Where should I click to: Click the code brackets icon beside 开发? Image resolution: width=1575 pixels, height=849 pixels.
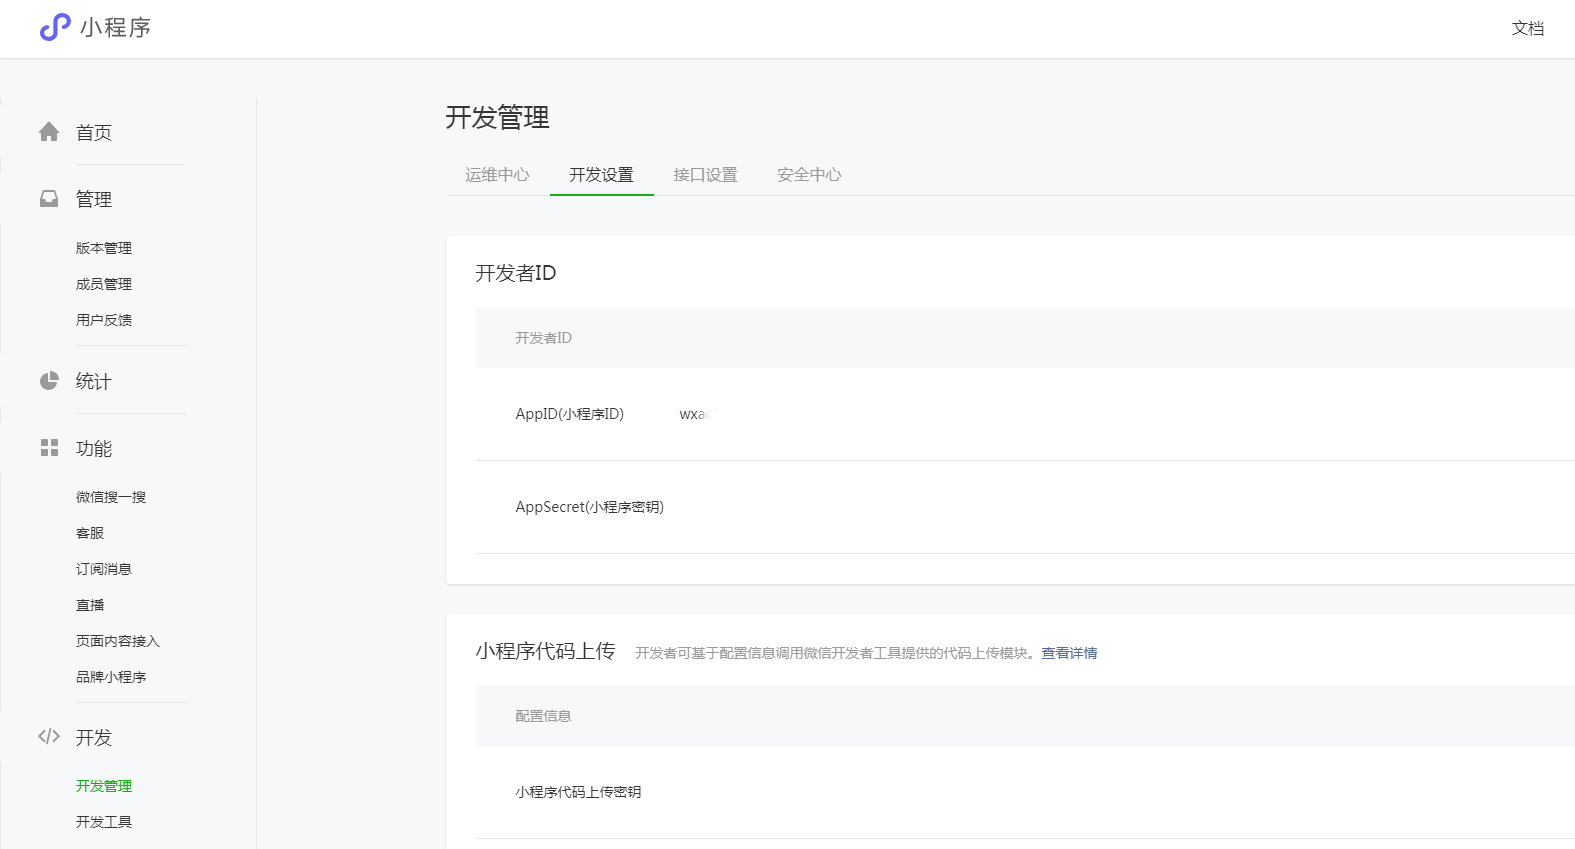[49, 737]
